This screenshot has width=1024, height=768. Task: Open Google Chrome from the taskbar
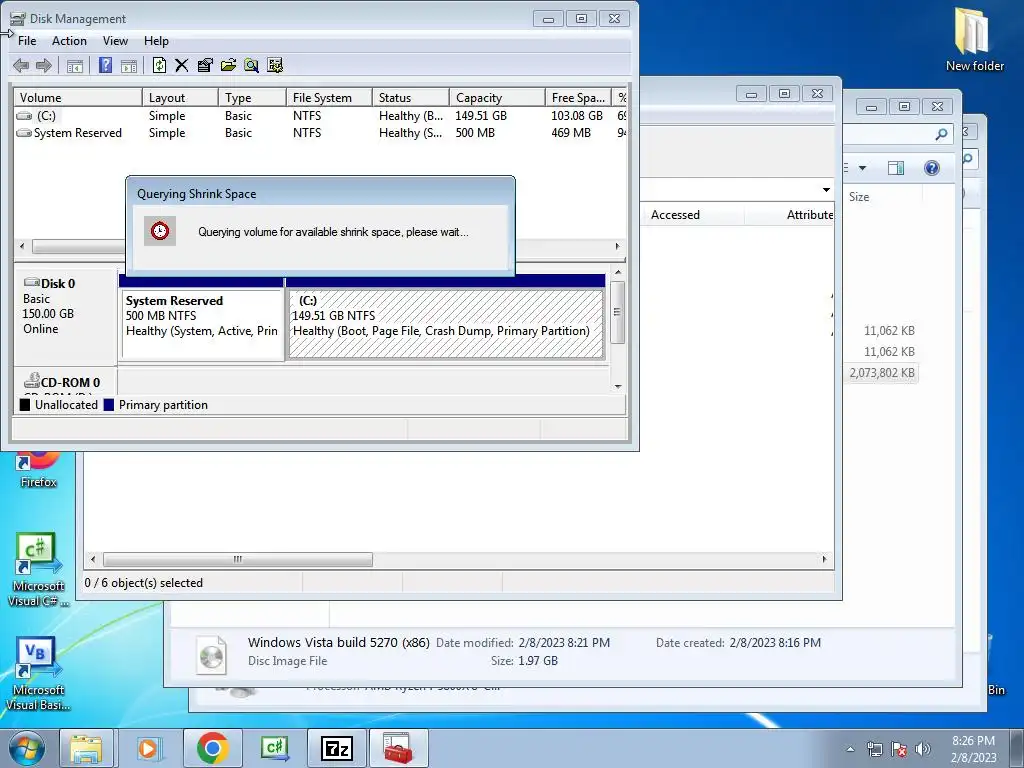[212, 748]
